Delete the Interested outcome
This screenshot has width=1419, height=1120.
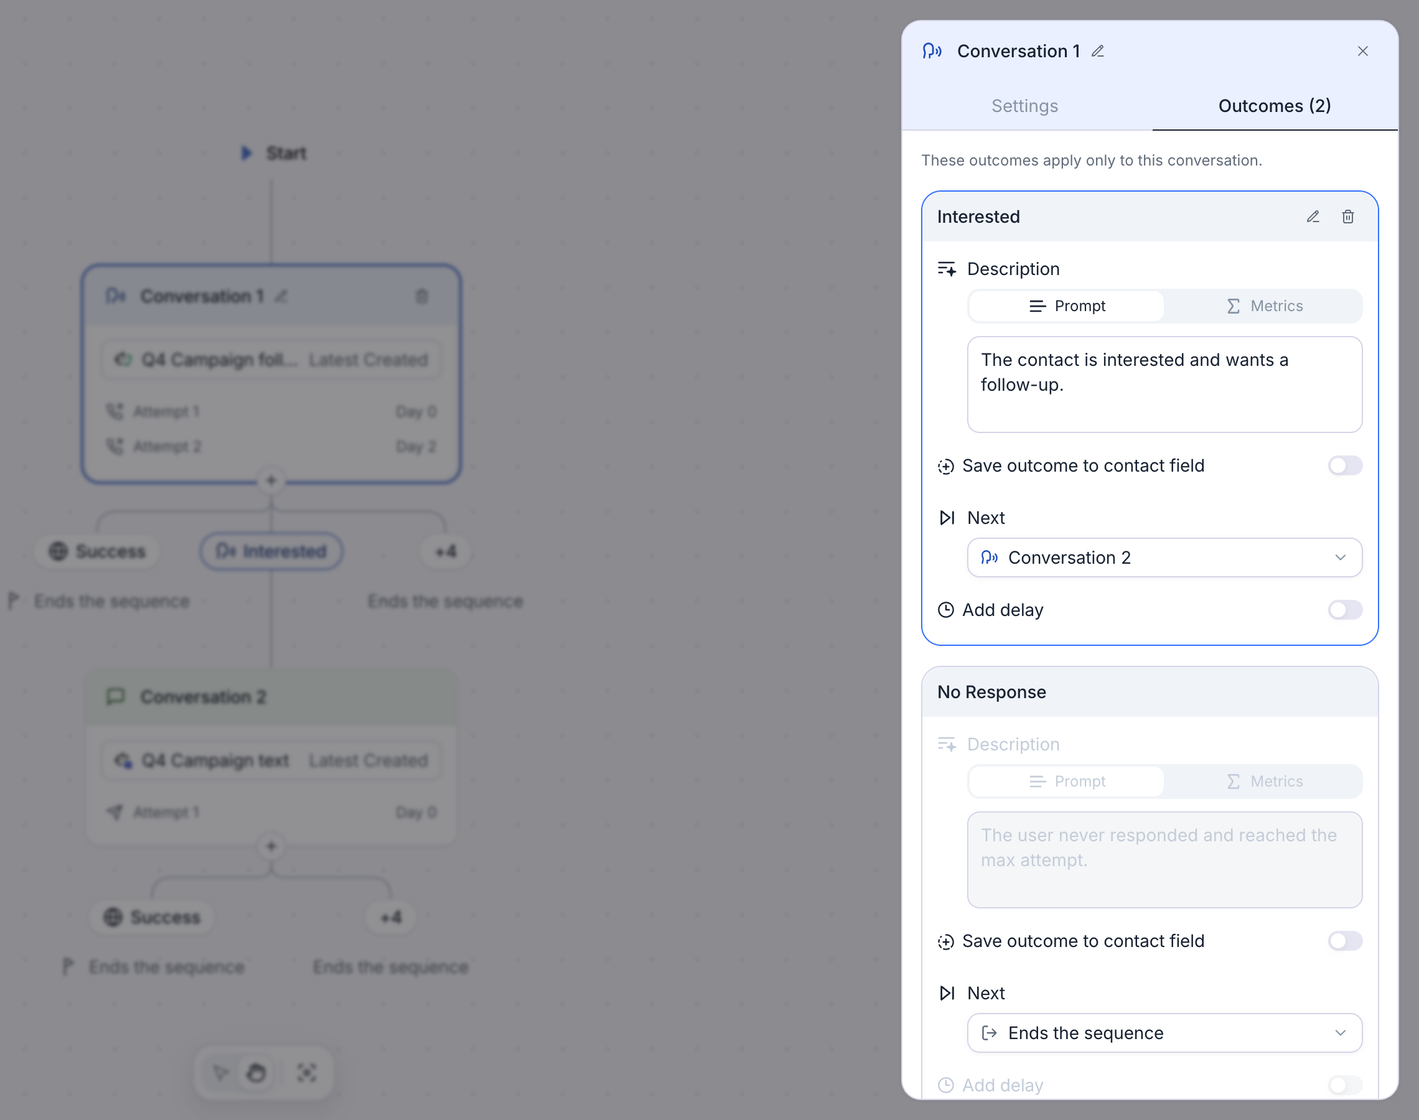pyautogui.click(x=1348, y=217)
